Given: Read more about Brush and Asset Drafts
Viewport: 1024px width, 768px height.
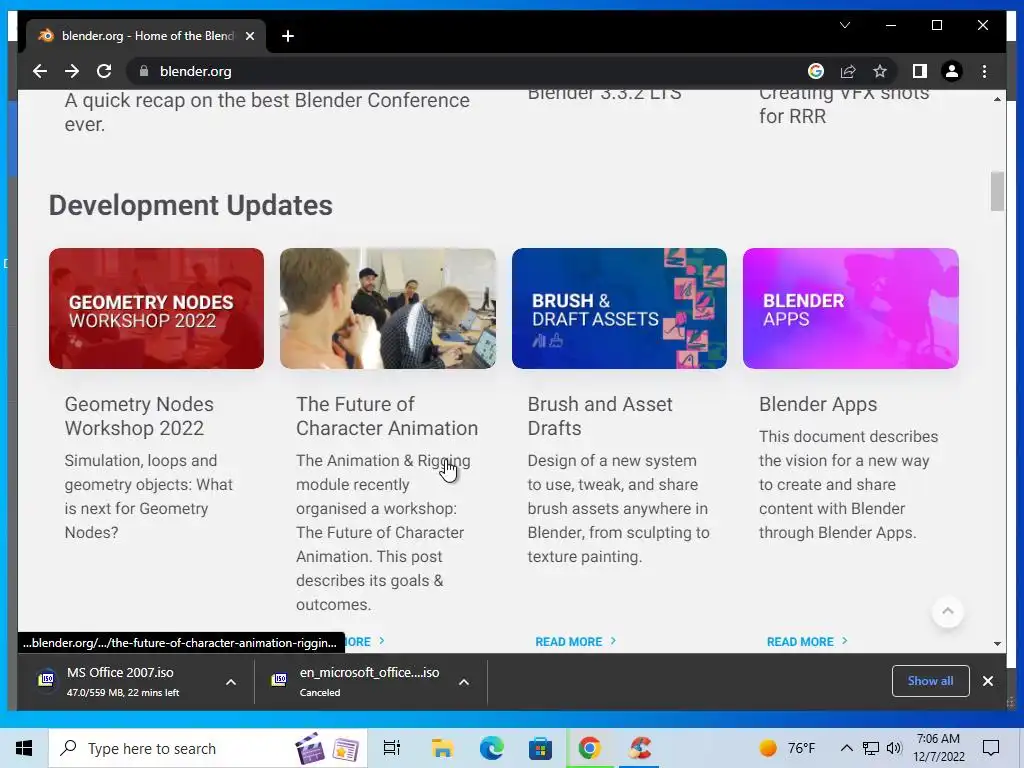Looking at the screenshot, I should tap(575, 641).
